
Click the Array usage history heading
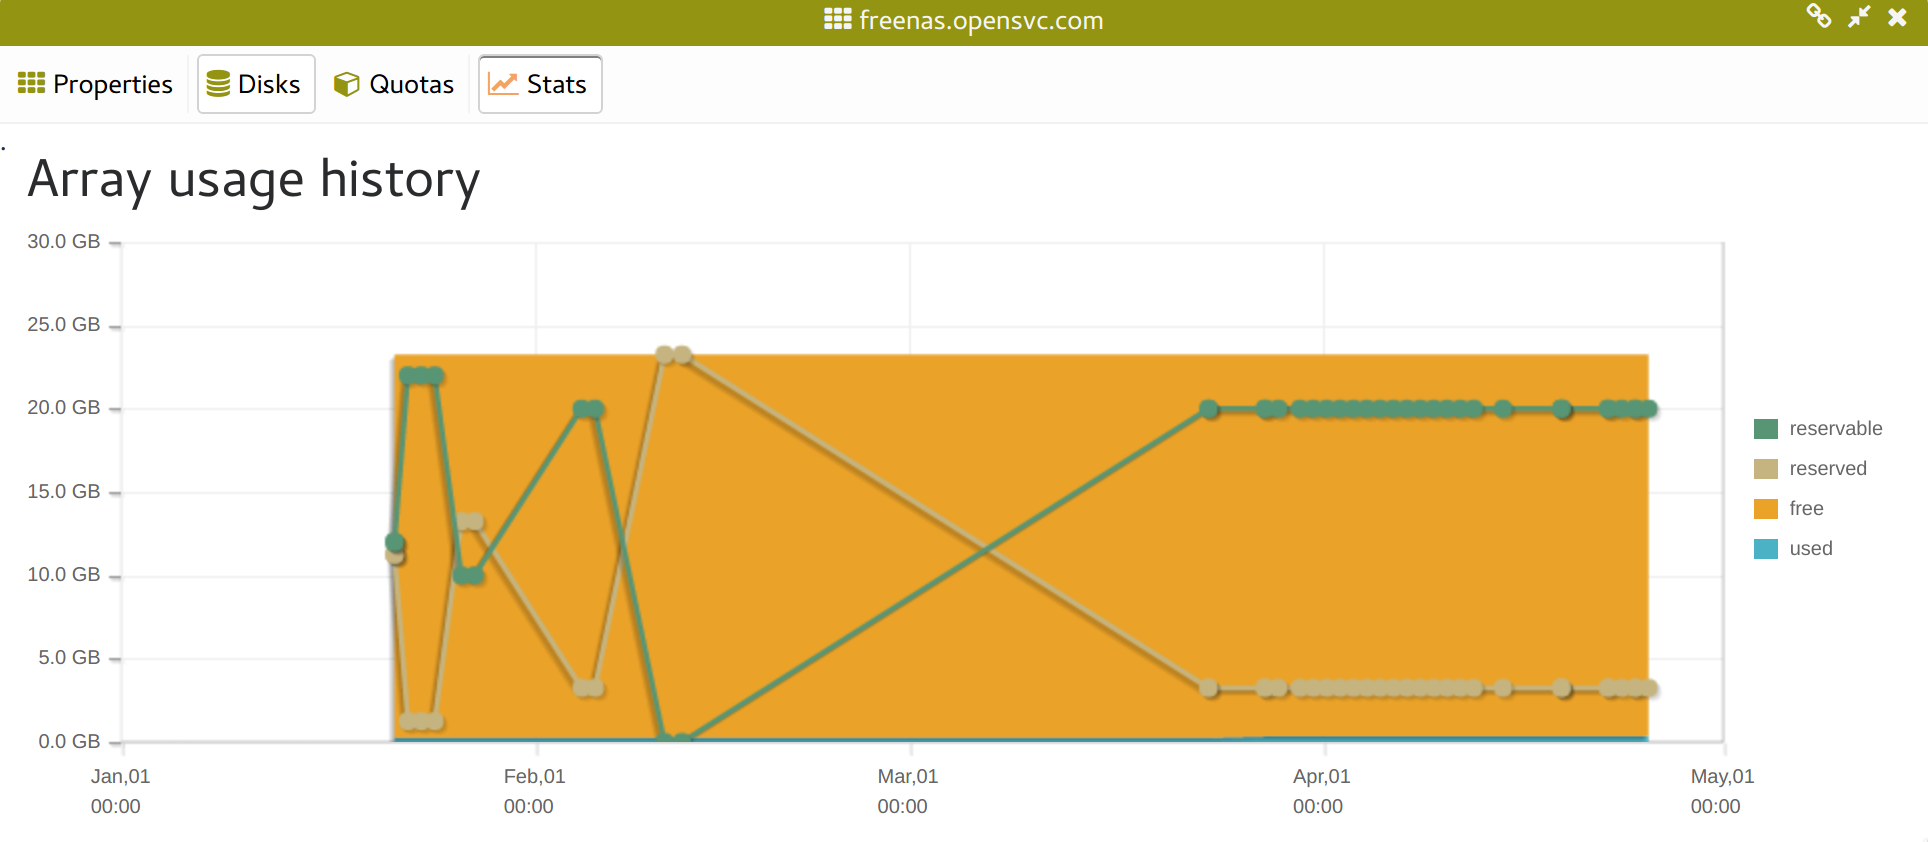click(254, 180)
